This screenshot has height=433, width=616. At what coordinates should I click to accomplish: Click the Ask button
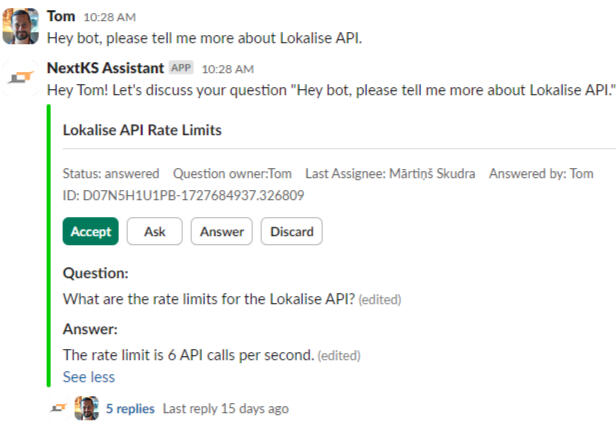155,231
